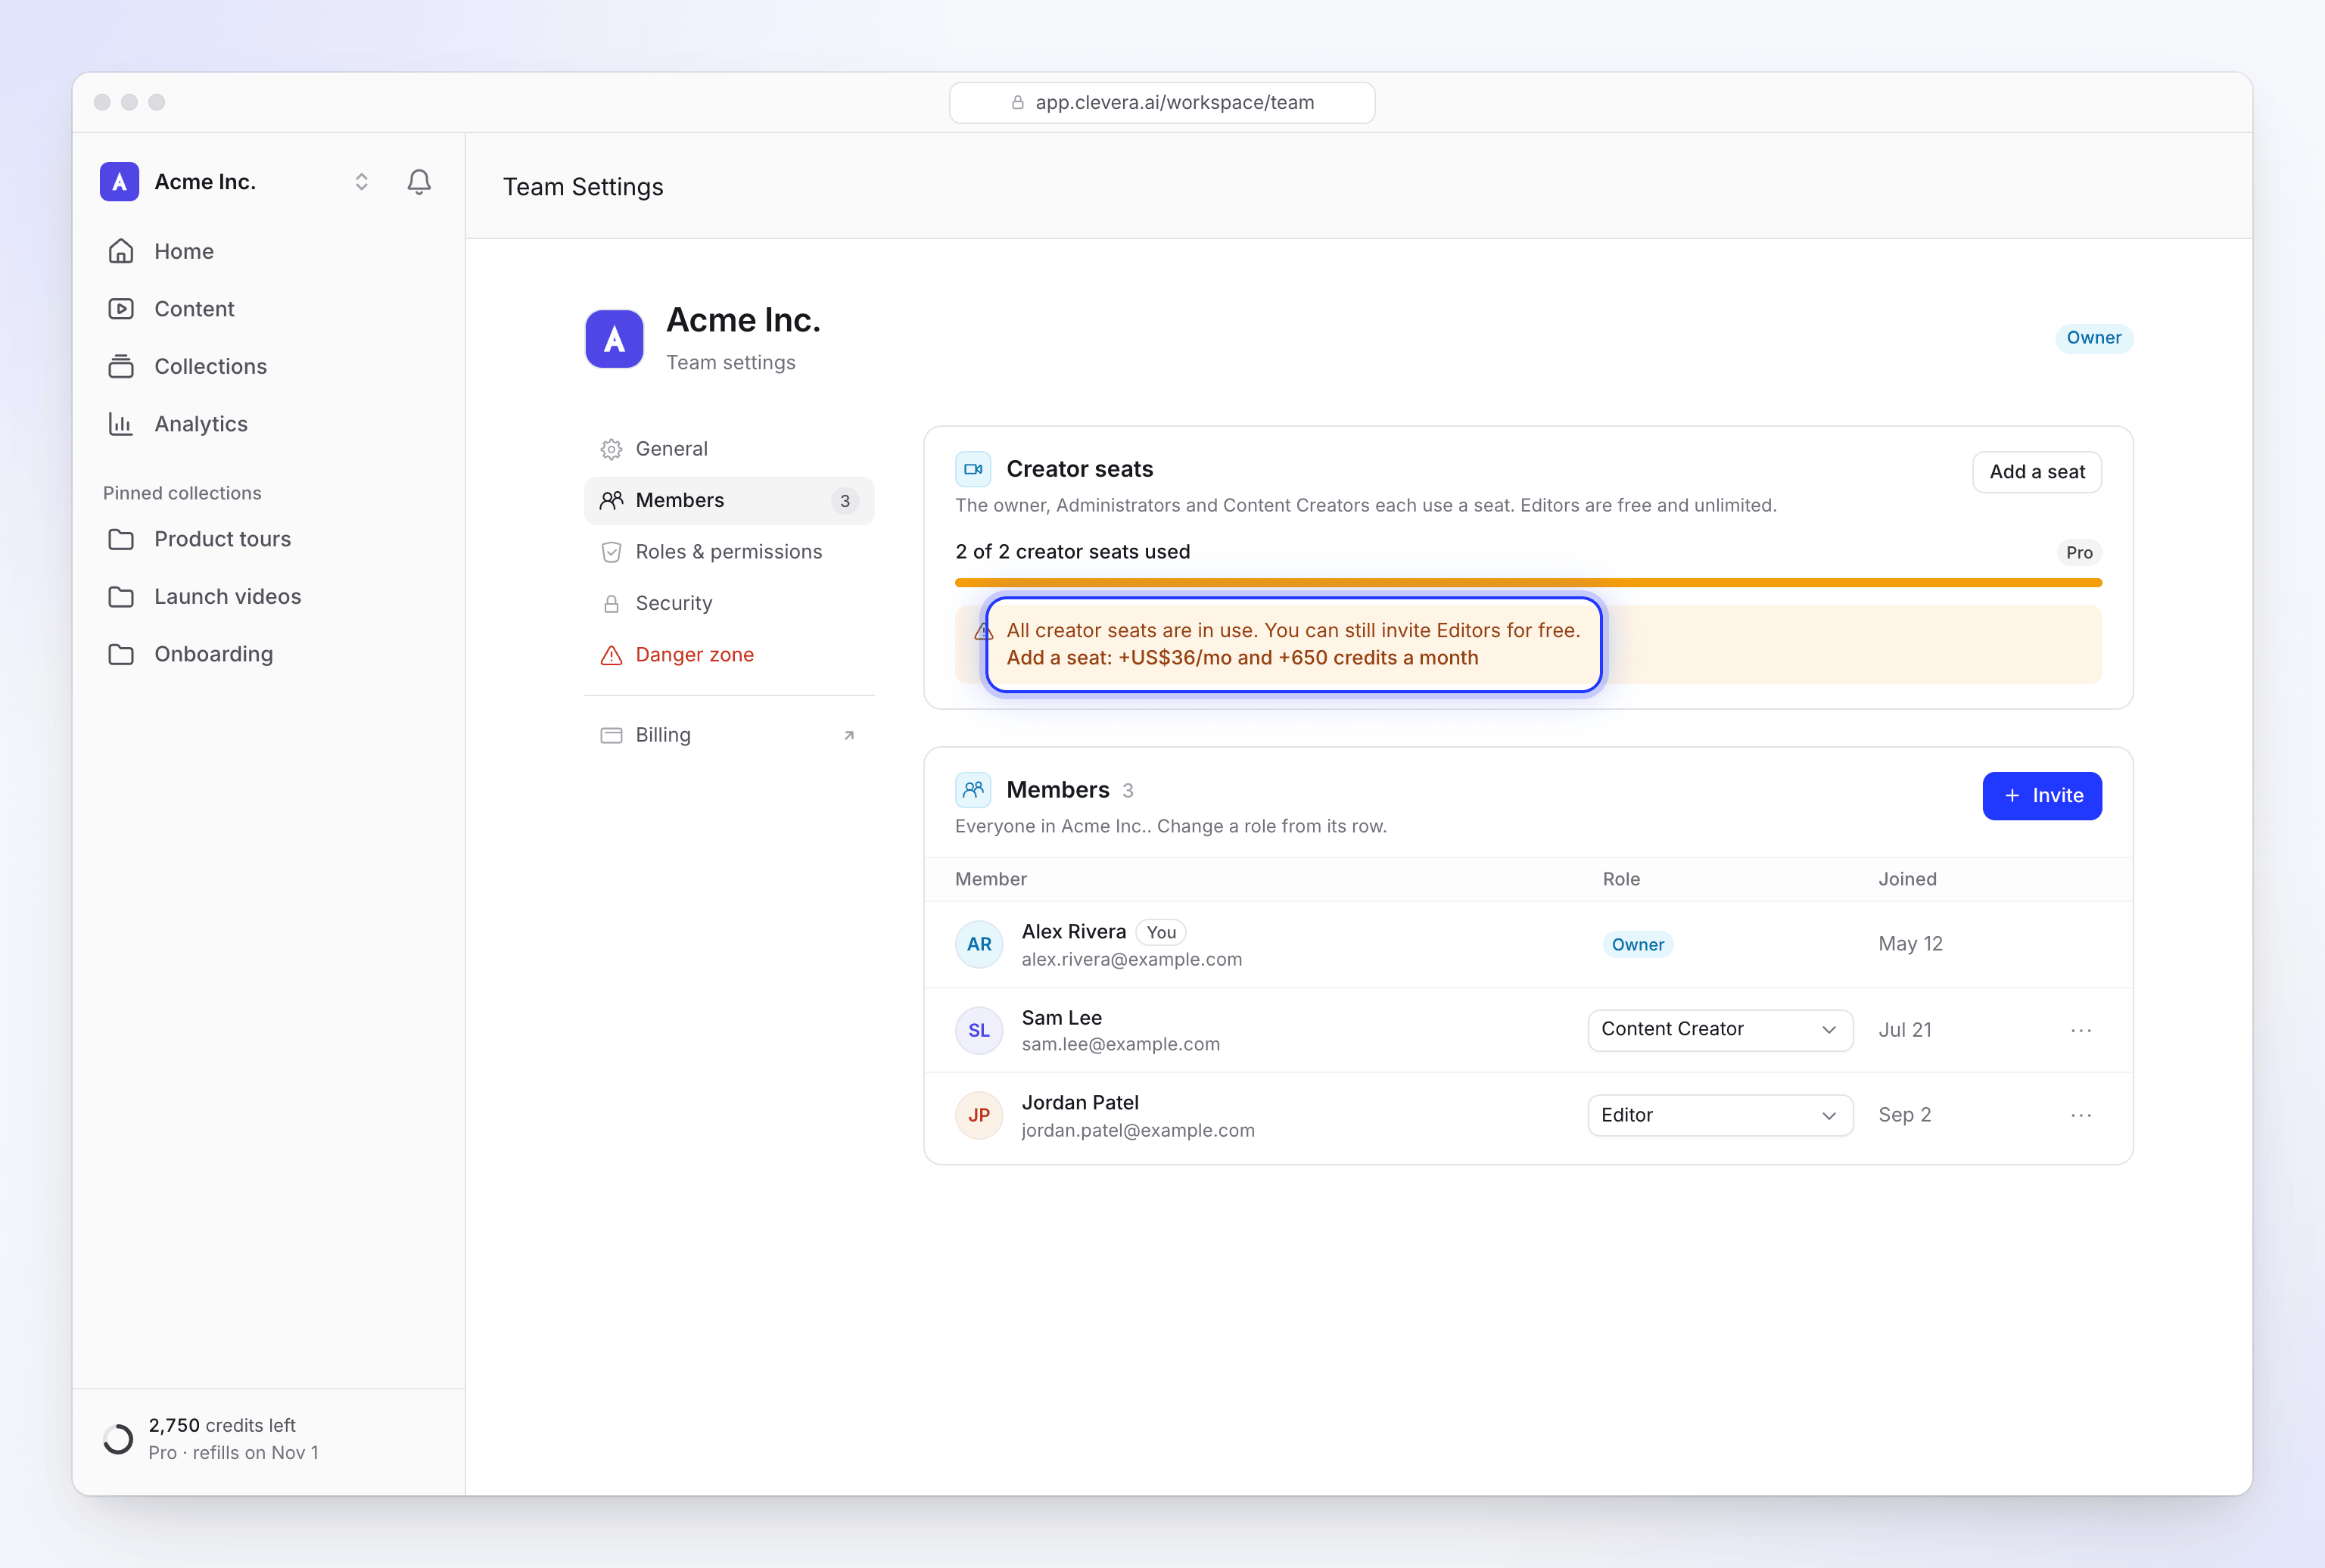2325x1568 pixels.
Task: Click the browser address bar URL
Action: (1162, 103)
